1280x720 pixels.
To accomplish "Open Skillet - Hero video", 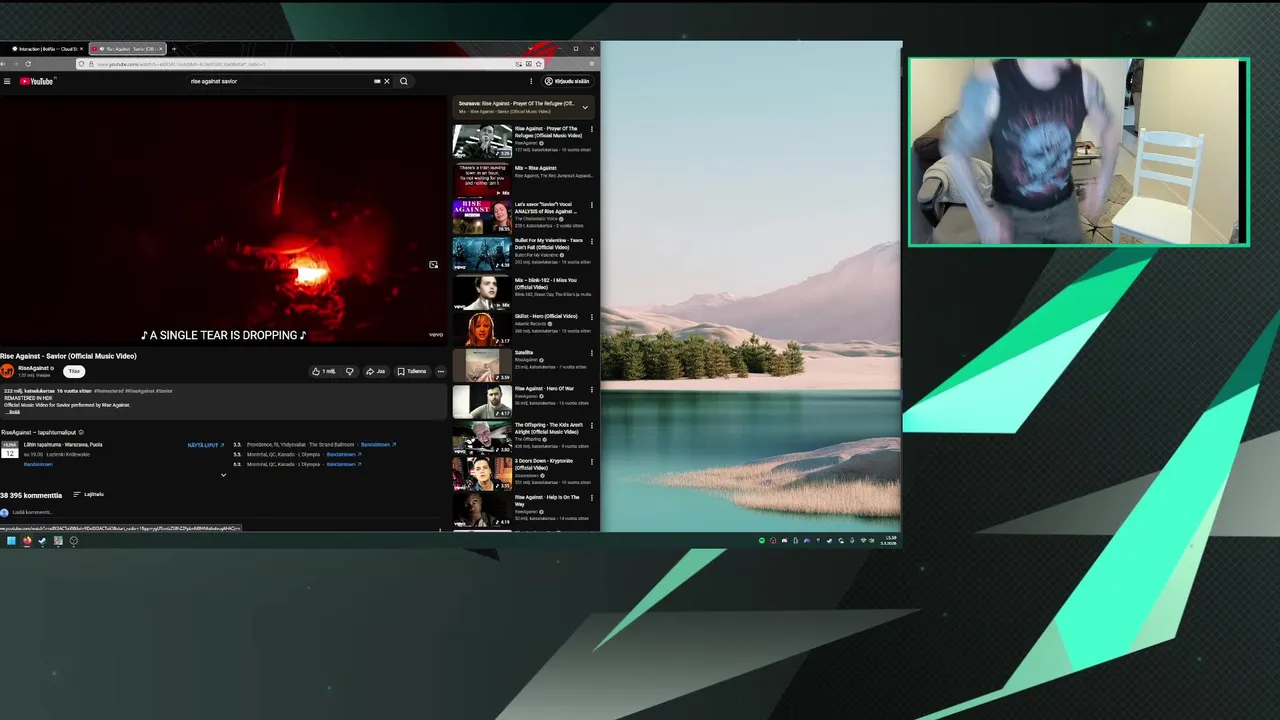I will [x=482, y=329].
